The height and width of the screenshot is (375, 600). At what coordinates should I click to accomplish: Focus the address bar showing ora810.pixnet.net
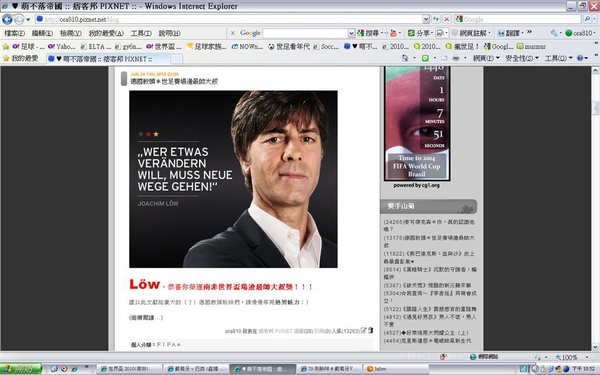tap(228, 19)
